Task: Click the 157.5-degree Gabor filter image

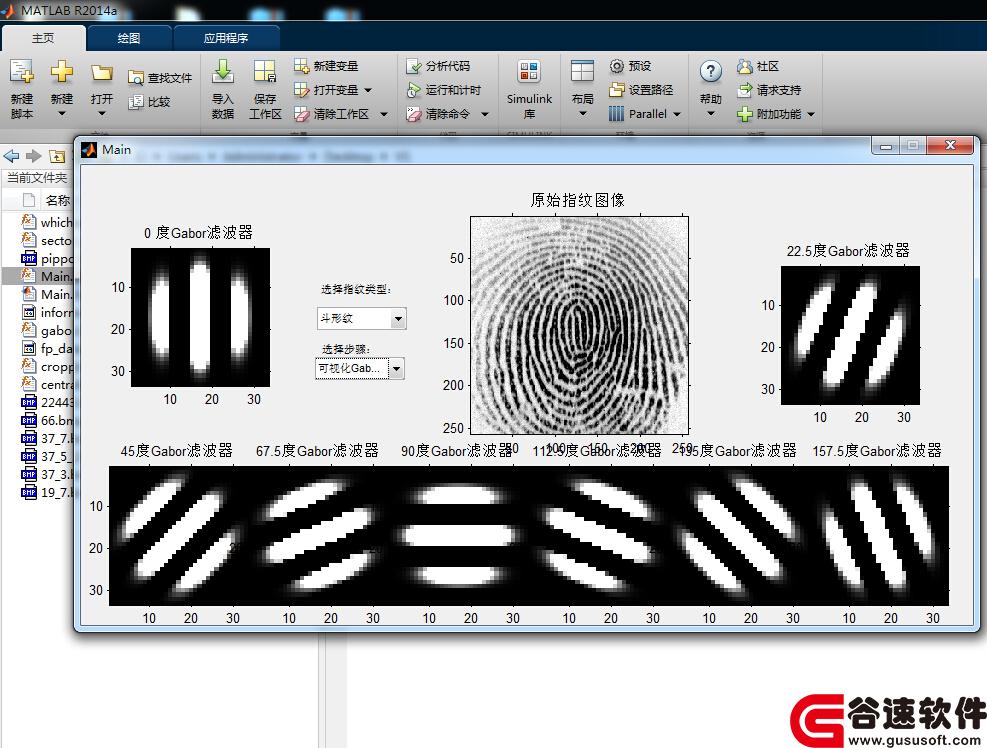Action: (x=879, y=536)
